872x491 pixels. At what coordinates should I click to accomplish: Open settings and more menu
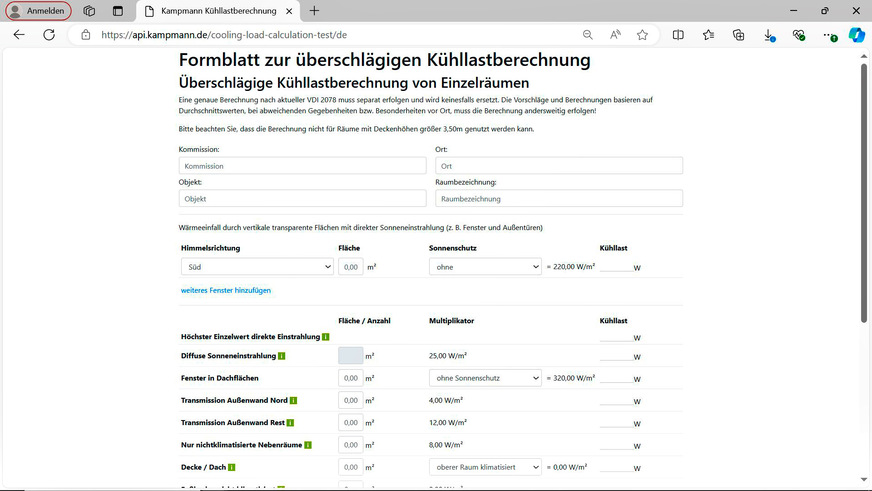pos(830,35)
